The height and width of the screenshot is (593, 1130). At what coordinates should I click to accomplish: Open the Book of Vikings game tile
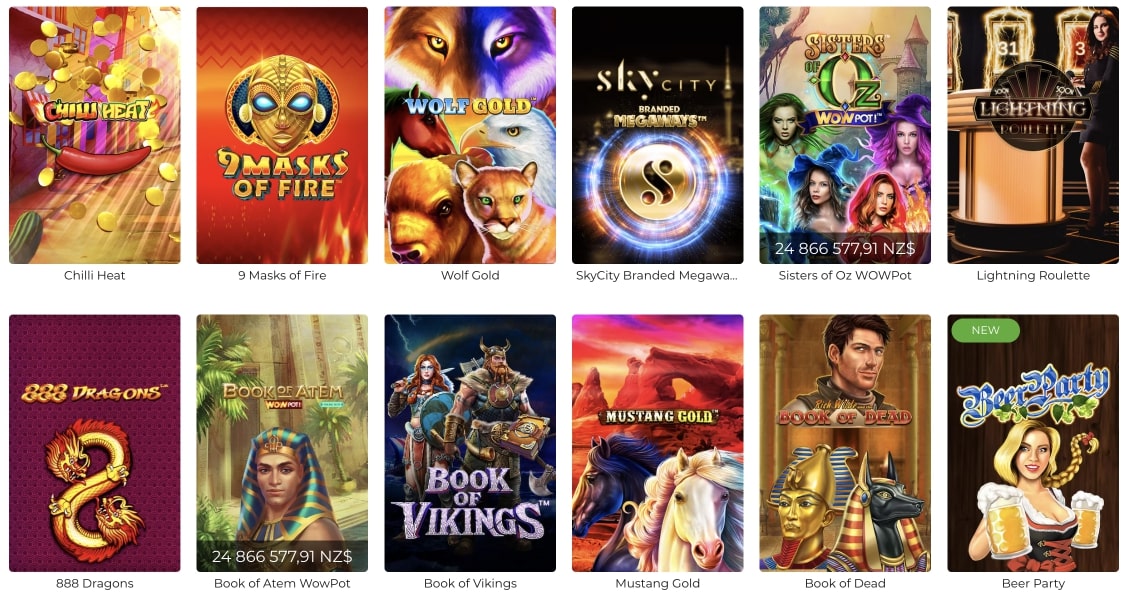[x=470, y=443]
